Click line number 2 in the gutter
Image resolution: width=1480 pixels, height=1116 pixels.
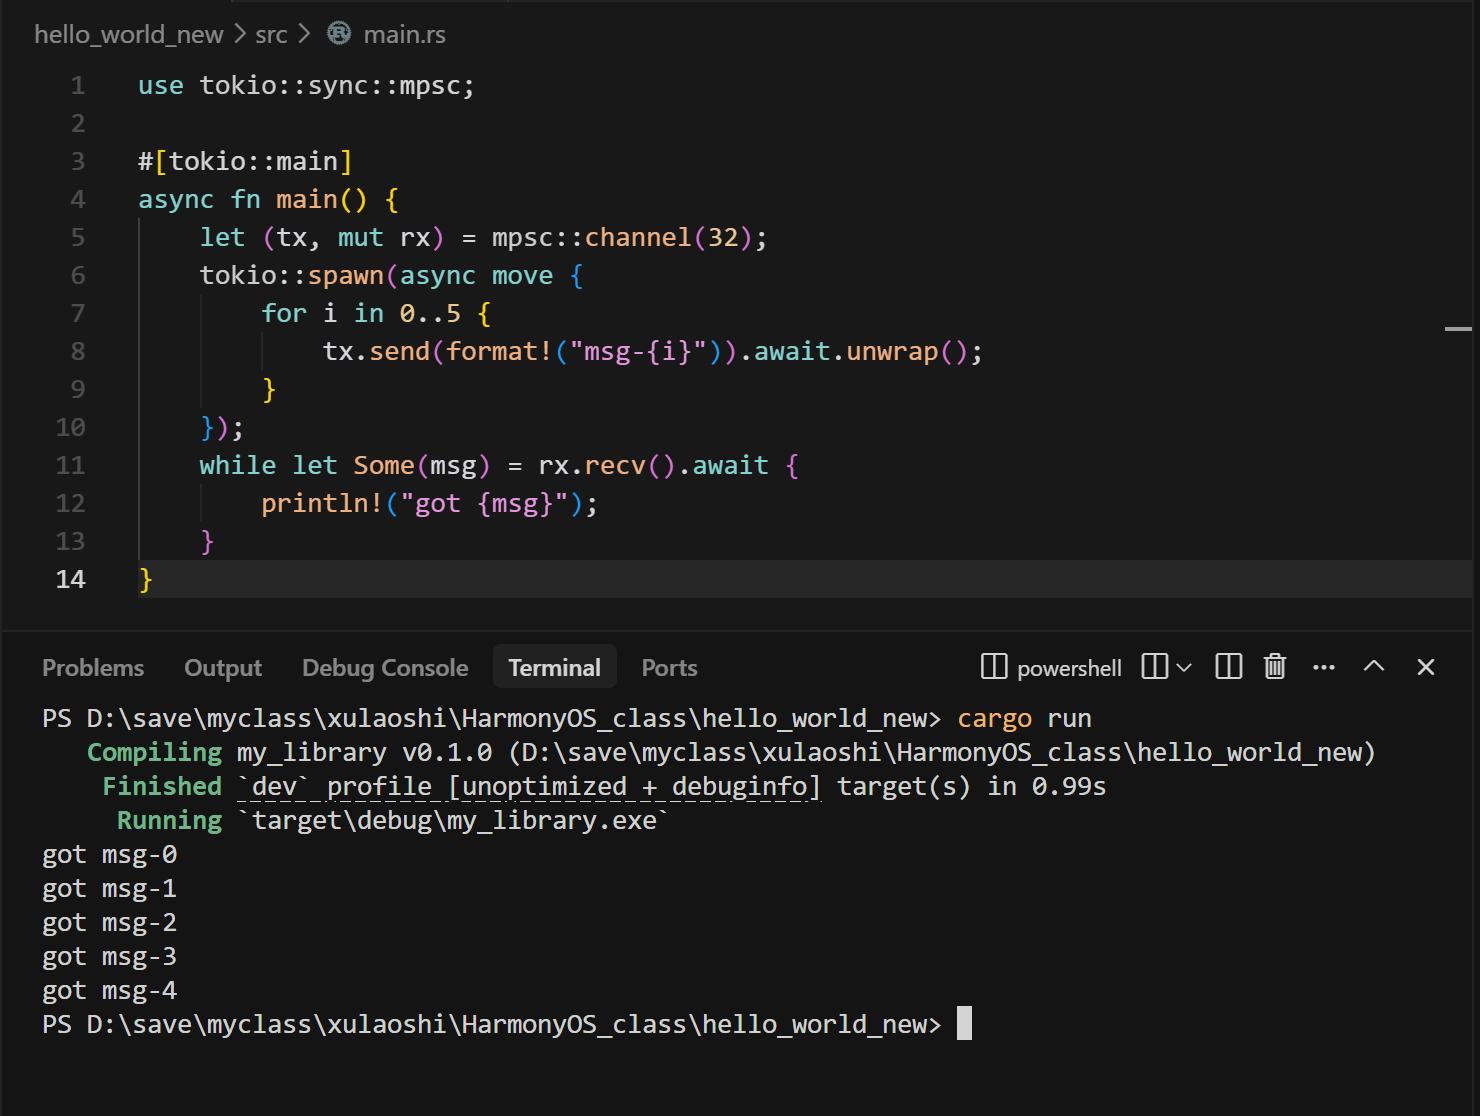tap(78, 124)
